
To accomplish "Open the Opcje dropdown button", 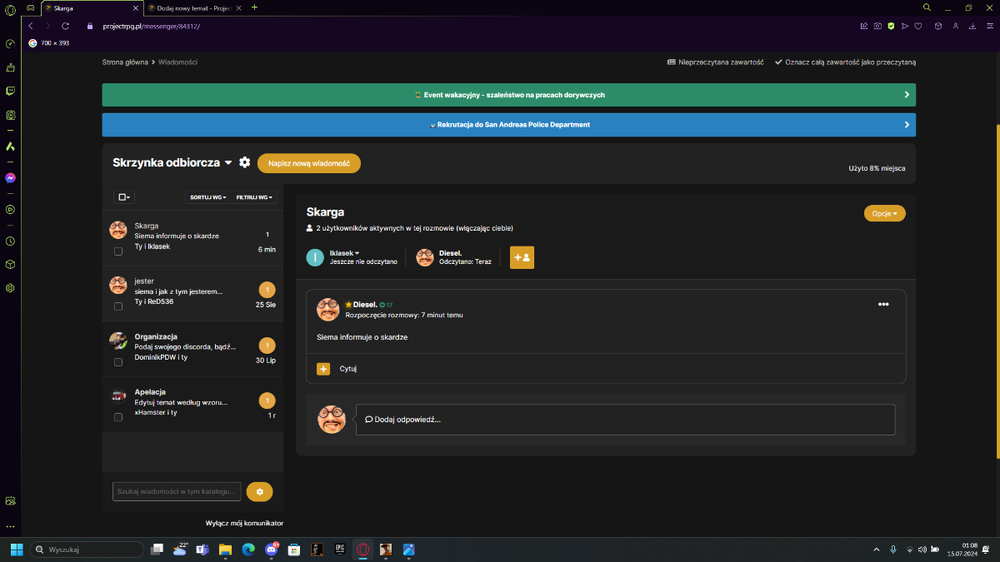I will tap(885, 214).
